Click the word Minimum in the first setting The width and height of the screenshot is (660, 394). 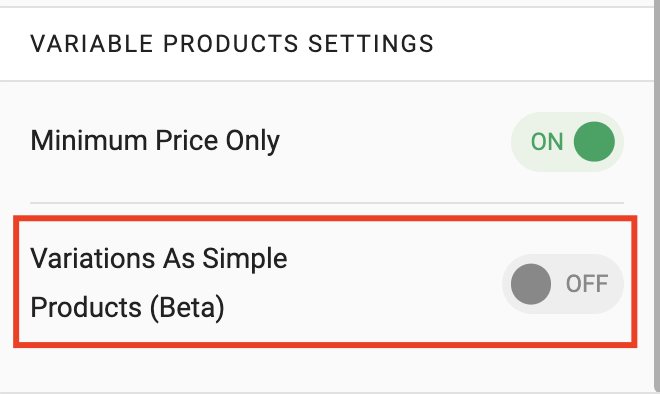[89, 140]
